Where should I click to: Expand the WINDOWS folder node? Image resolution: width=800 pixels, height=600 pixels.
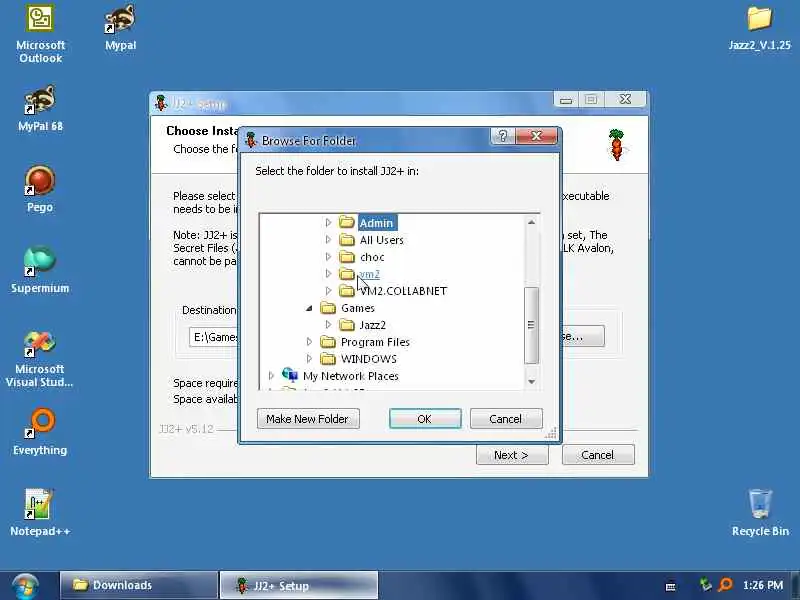tap(309, 359)
